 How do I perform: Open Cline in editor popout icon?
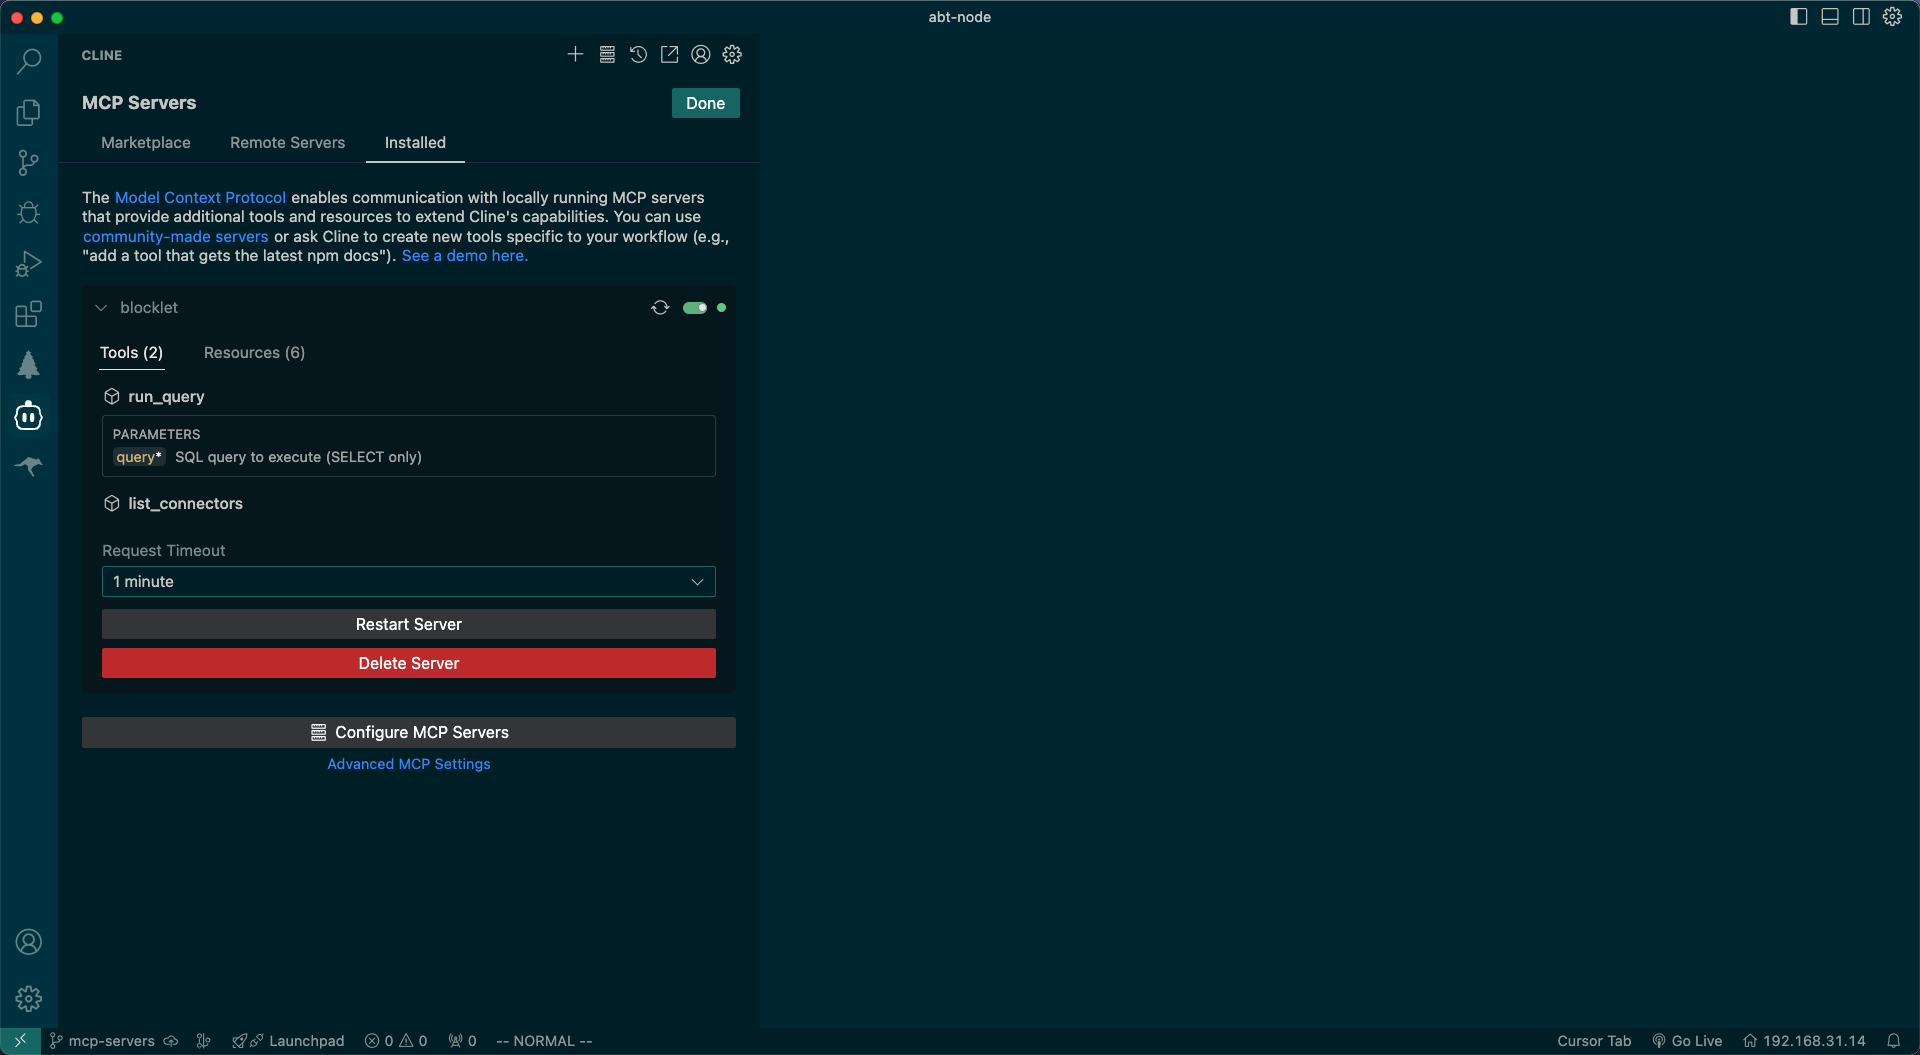(x=669, y=55)
